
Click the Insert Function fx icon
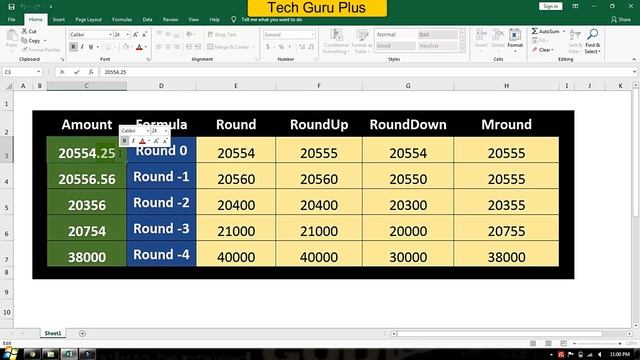click(91, 72)
